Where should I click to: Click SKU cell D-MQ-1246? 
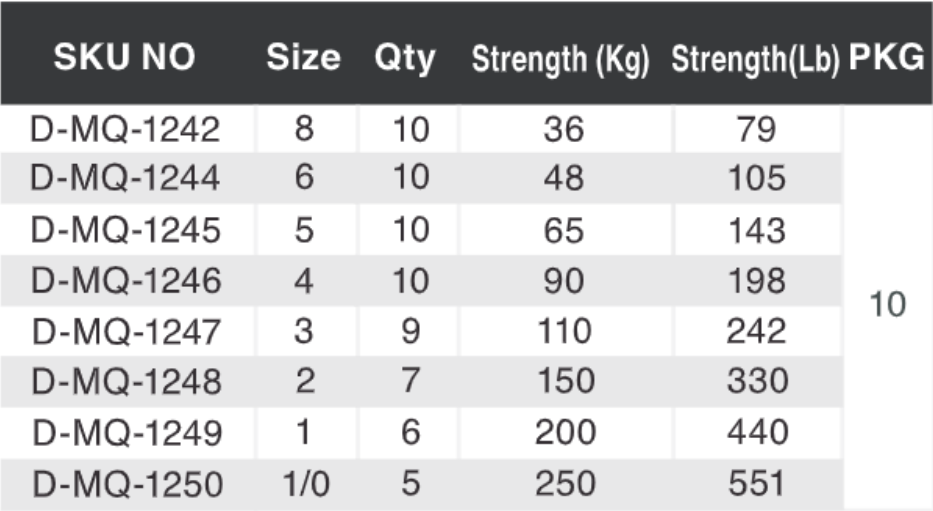(126, 281)
